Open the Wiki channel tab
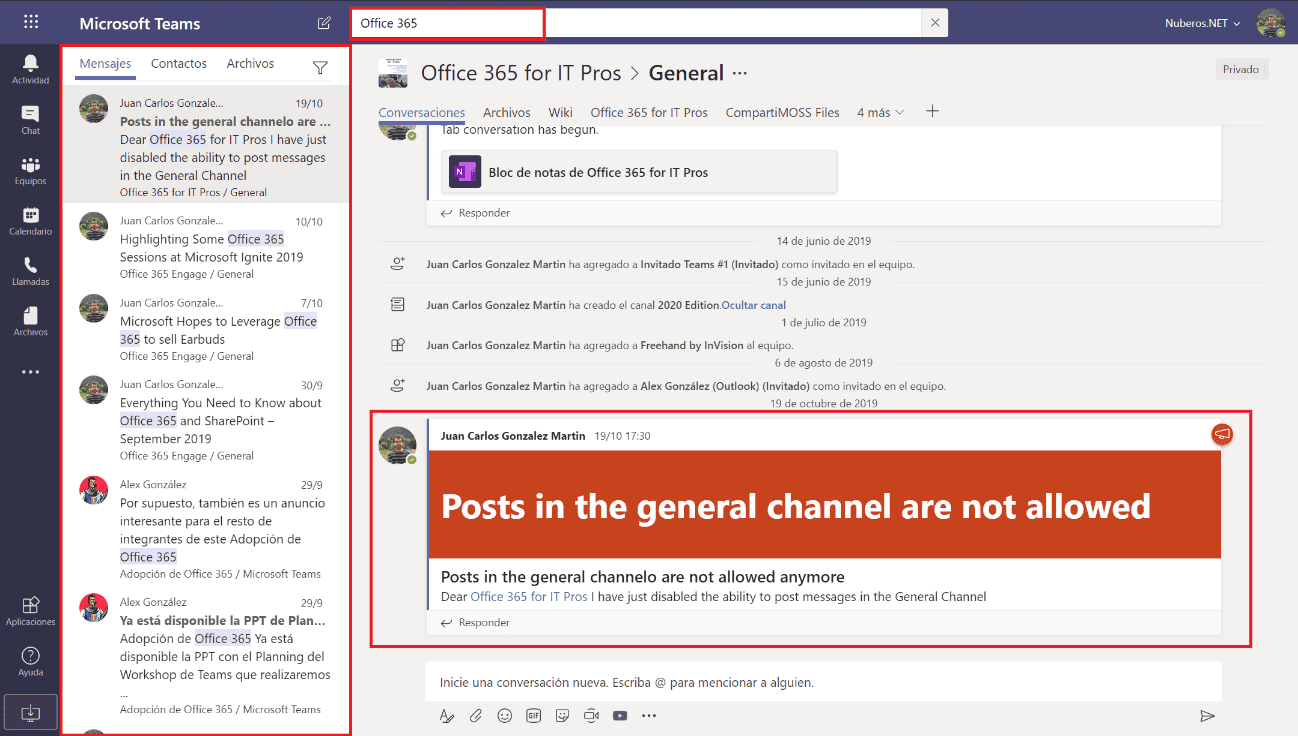This screenshot has height=736, width=1298. [x=560, y=113]
